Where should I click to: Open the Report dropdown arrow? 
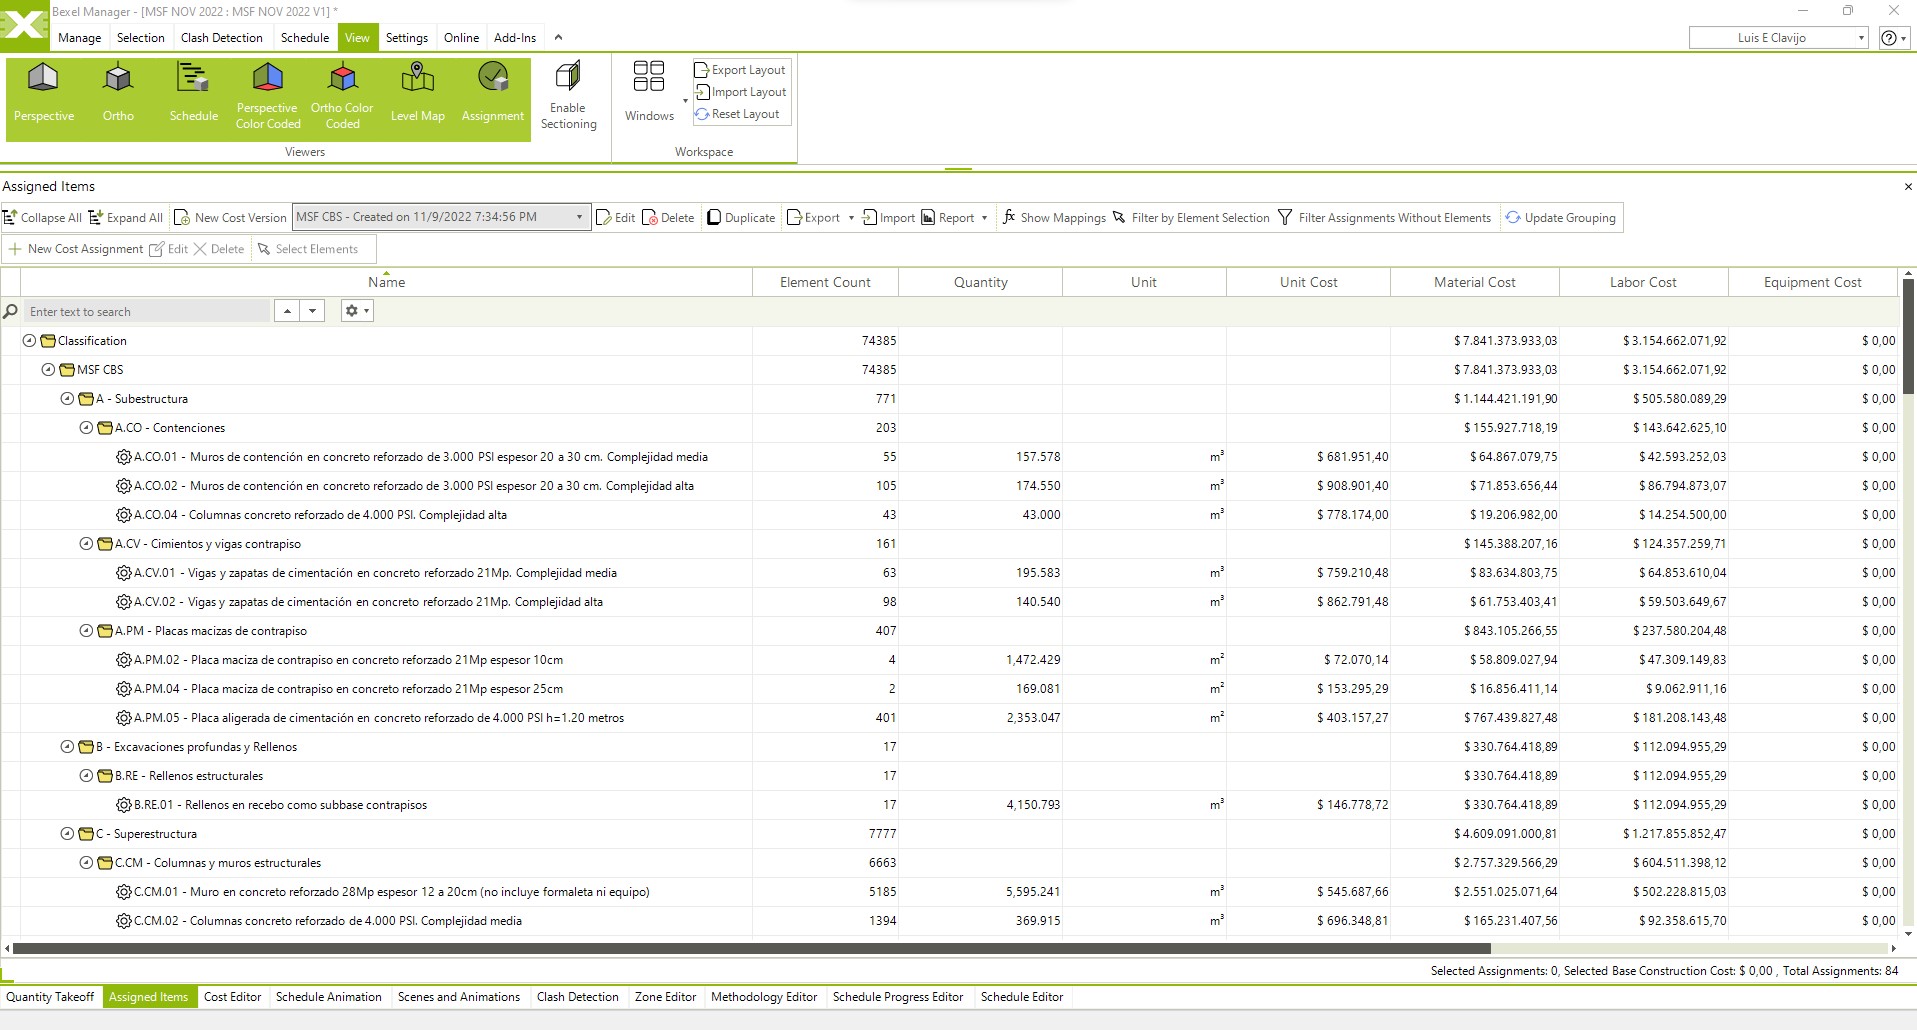click(x=984, y=218)
